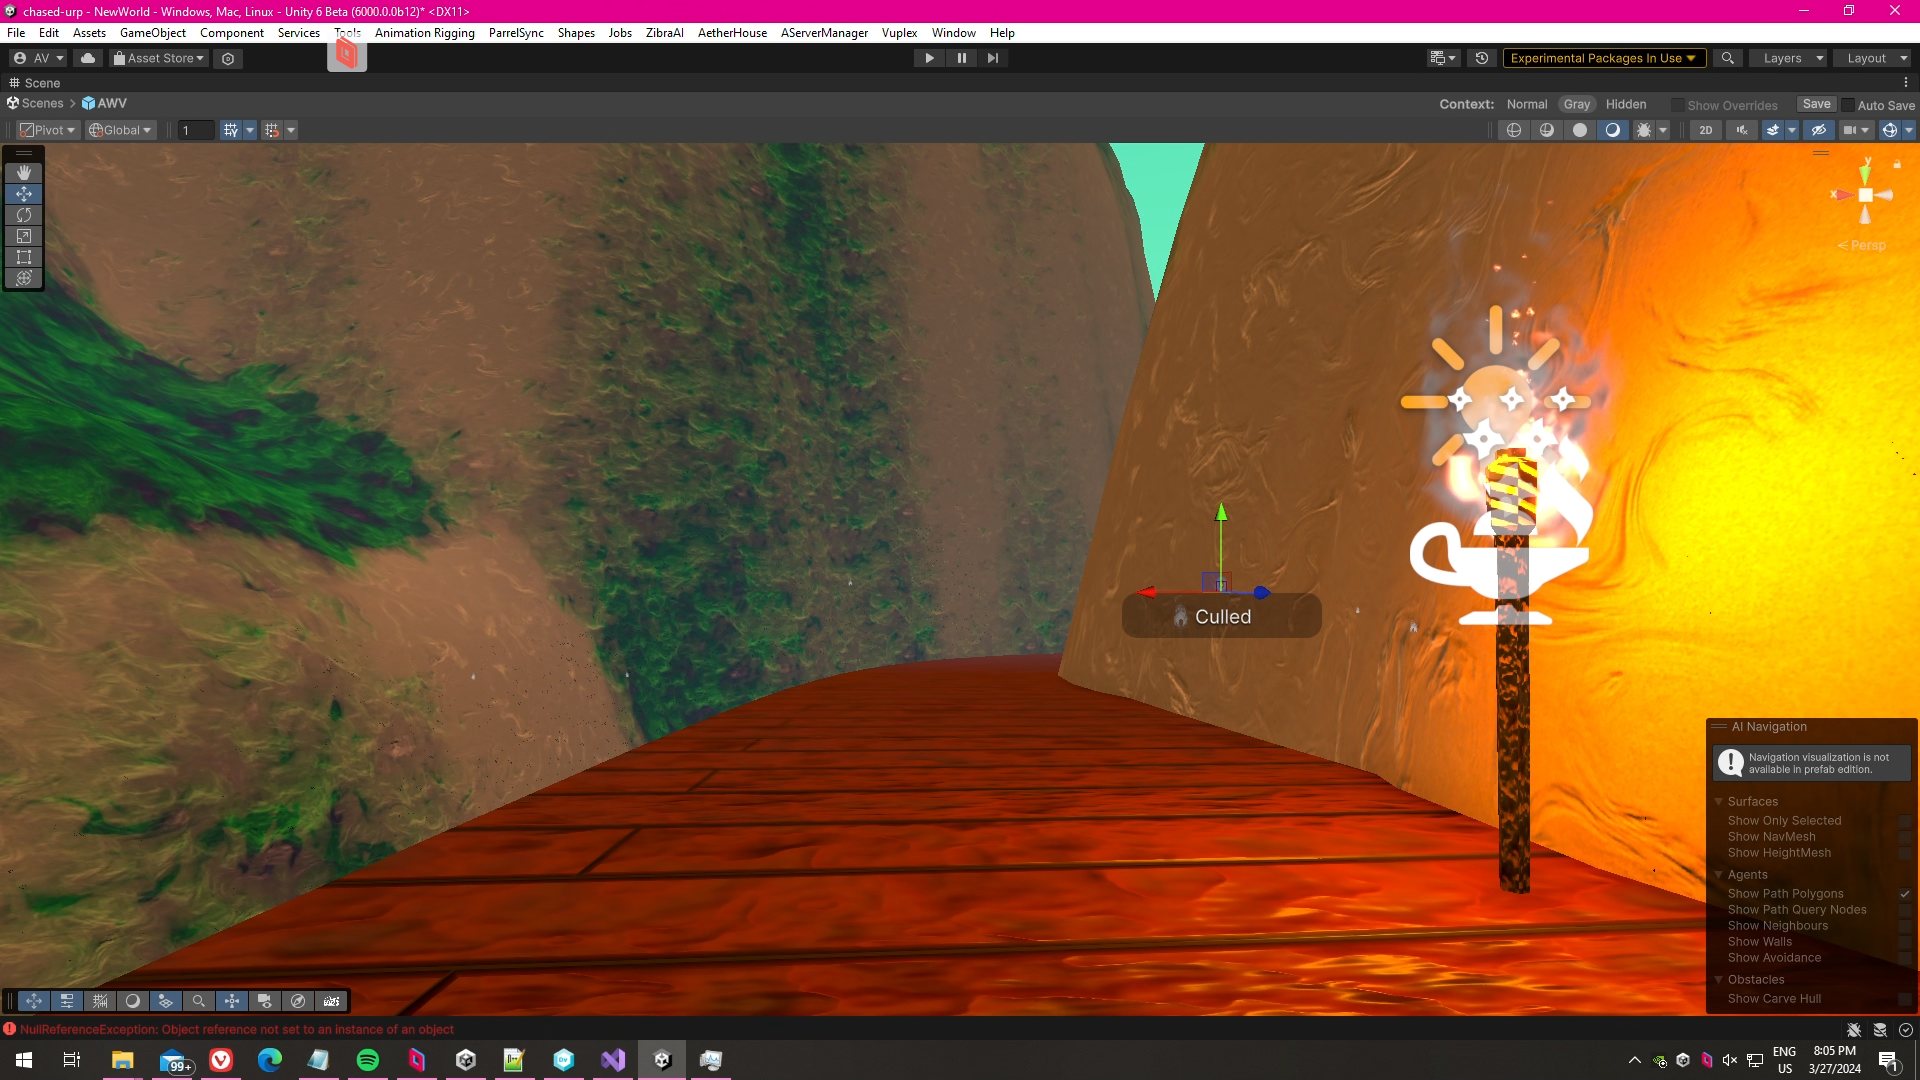Viewport: 1920px width, 1080px height.
Task: Select the Hand view tool
Action: click(24, 173)
